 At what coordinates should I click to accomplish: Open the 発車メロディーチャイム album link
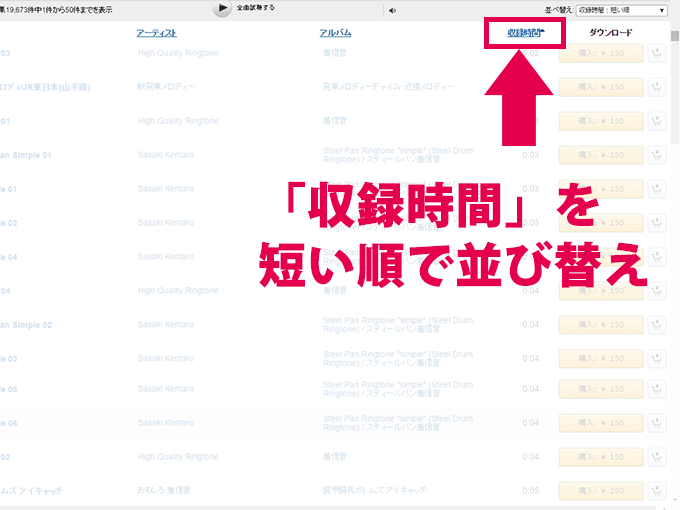pyautogui.click(x=387, y=87)
